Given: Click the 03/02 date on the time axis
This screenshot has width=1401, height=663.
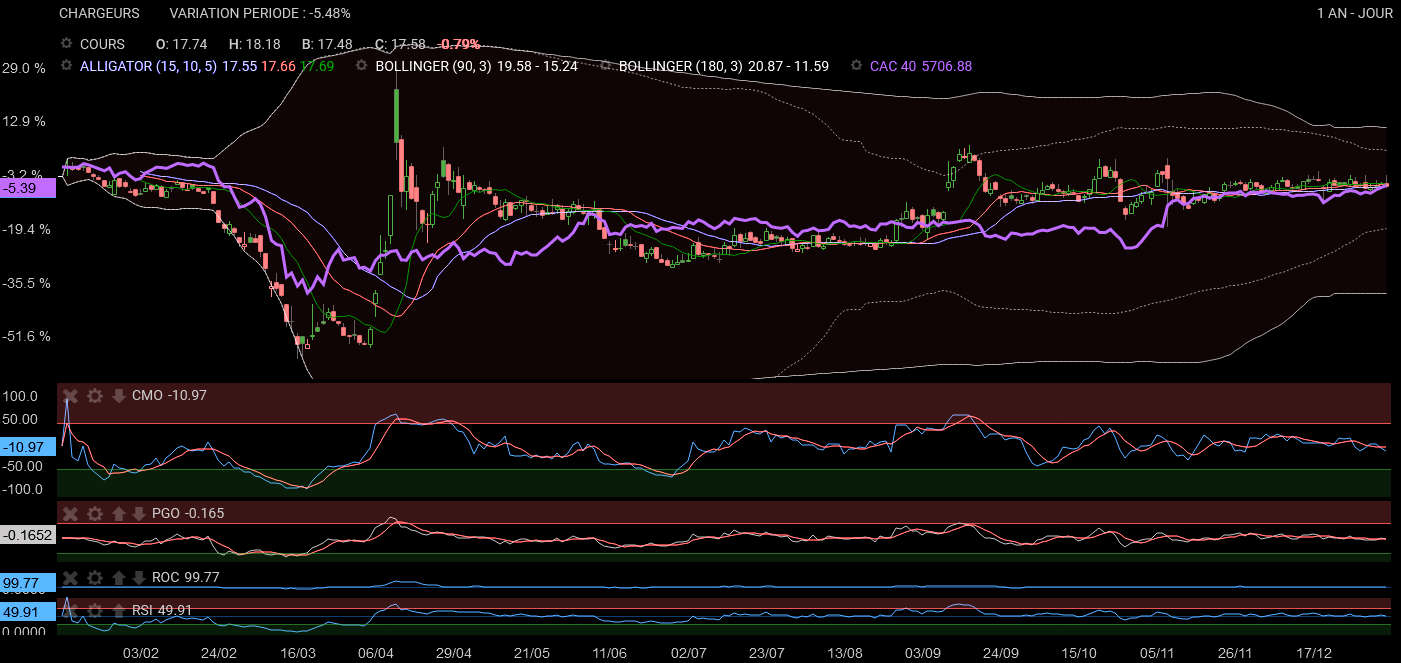Looking at the screenshot, I should [x=141, y=653].
